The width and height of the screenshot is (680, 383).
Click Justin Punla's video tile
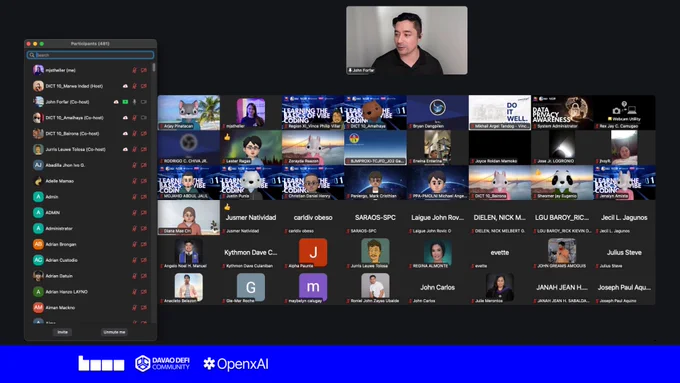pos(251,183)
